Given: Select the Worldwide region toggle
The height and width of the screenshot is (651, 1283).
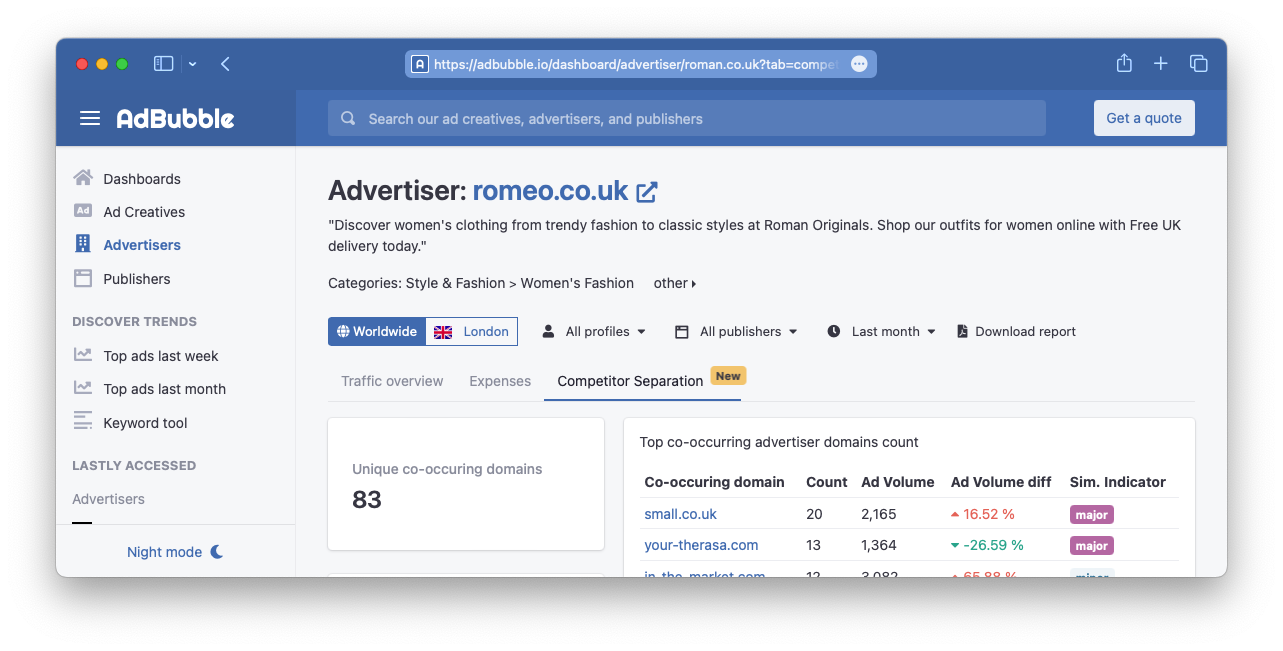Looking at the screenshot, I should [377, 331].
